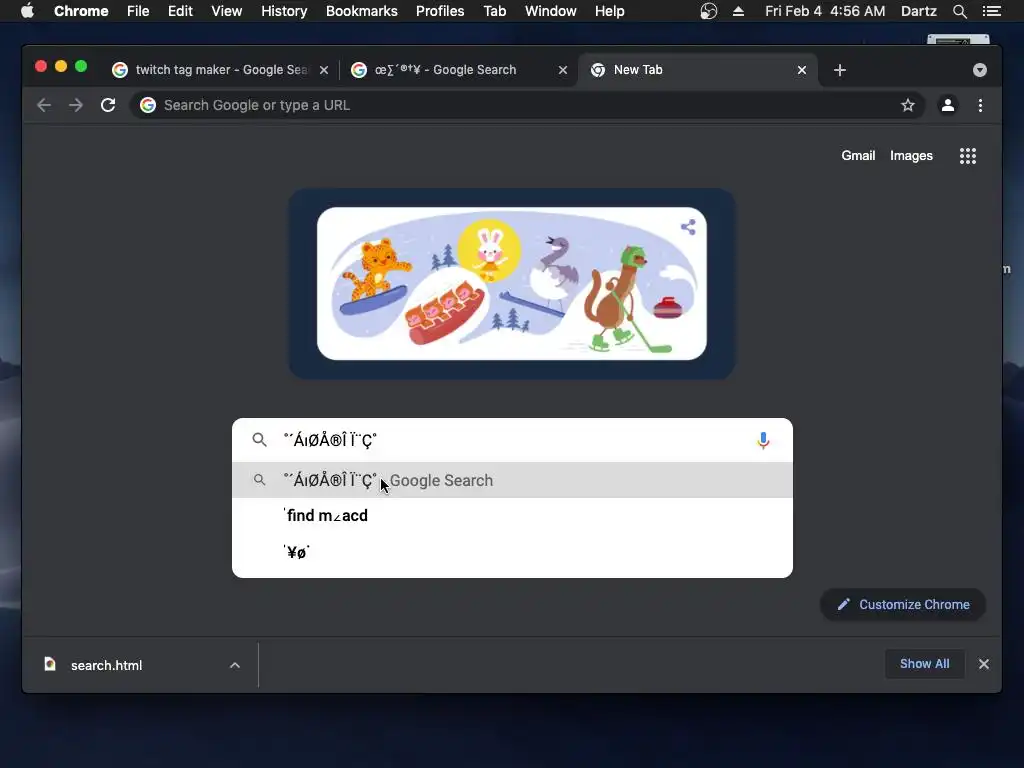
Task: Select the New Tab tab
Action: pyautogui.click(x=696, y=70)
